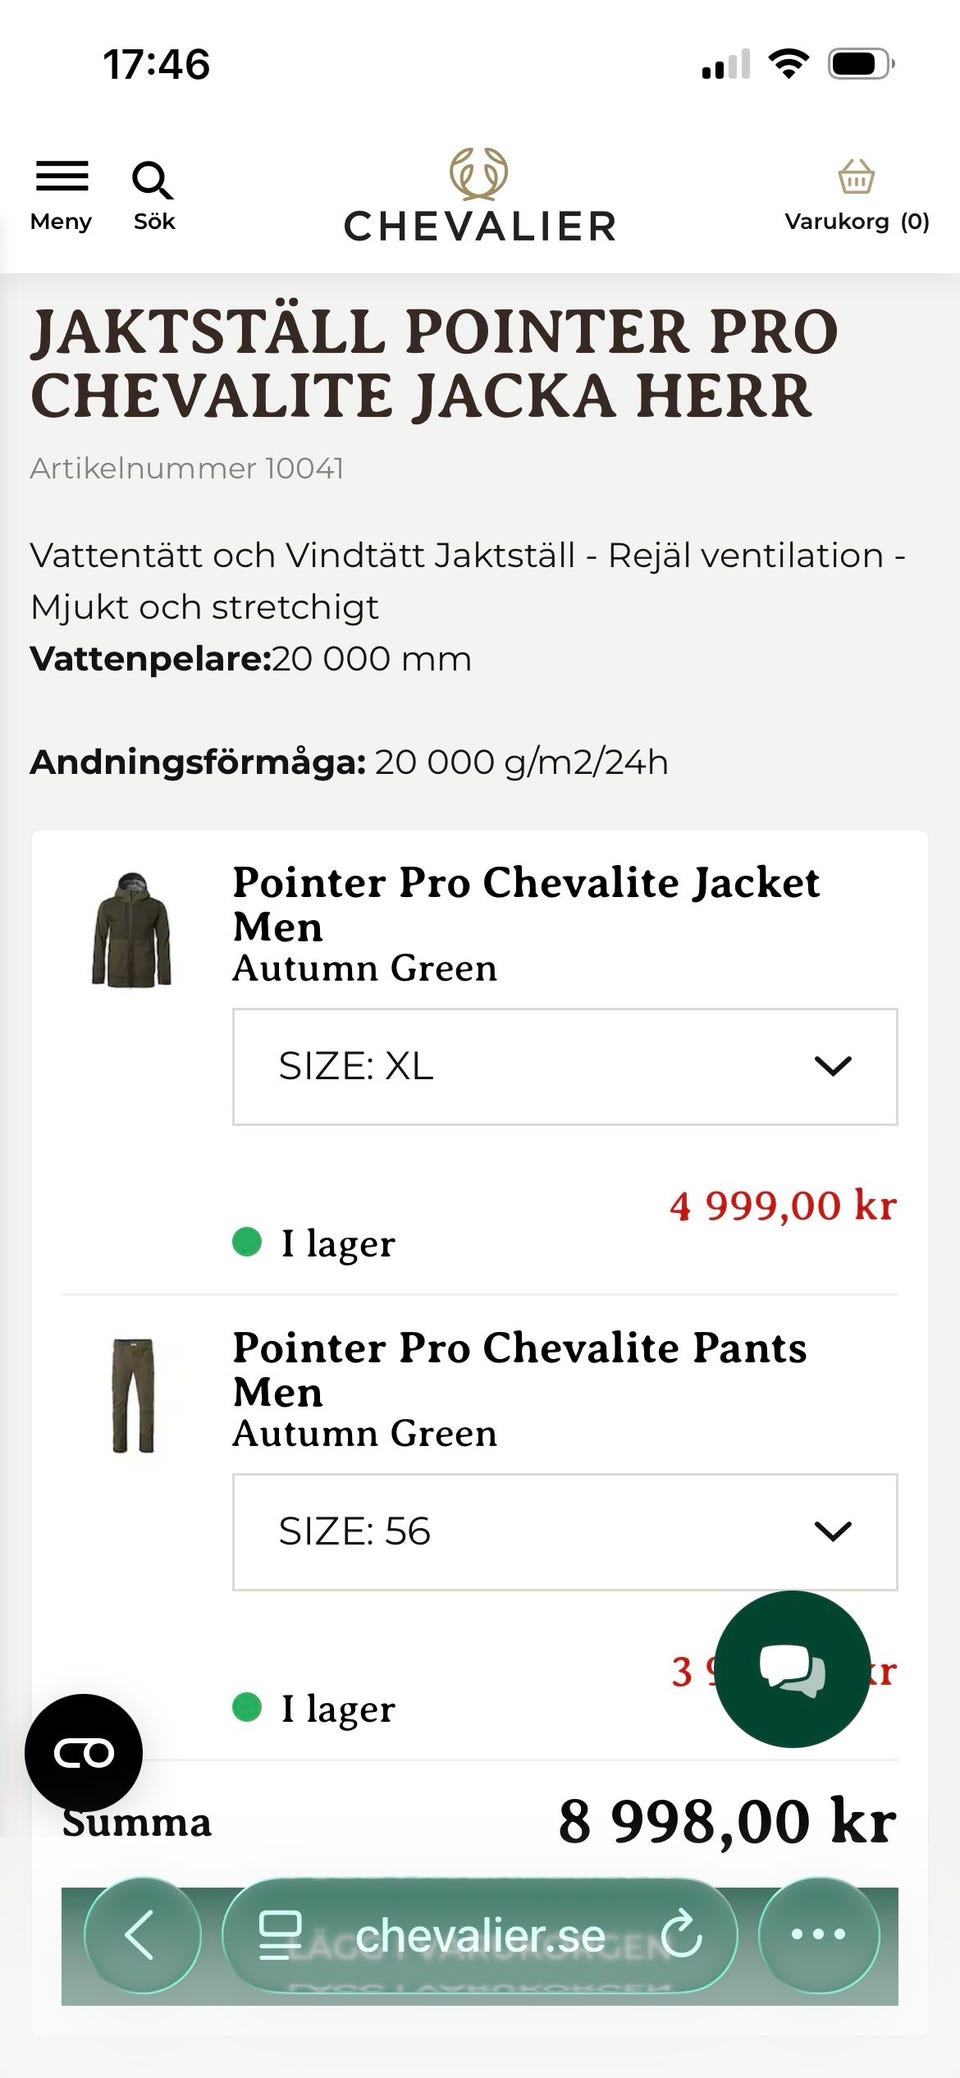Viewport: 960px width, 2078px height.
Task: Open the Varukorg basket icon
Action: click(856, 176)
